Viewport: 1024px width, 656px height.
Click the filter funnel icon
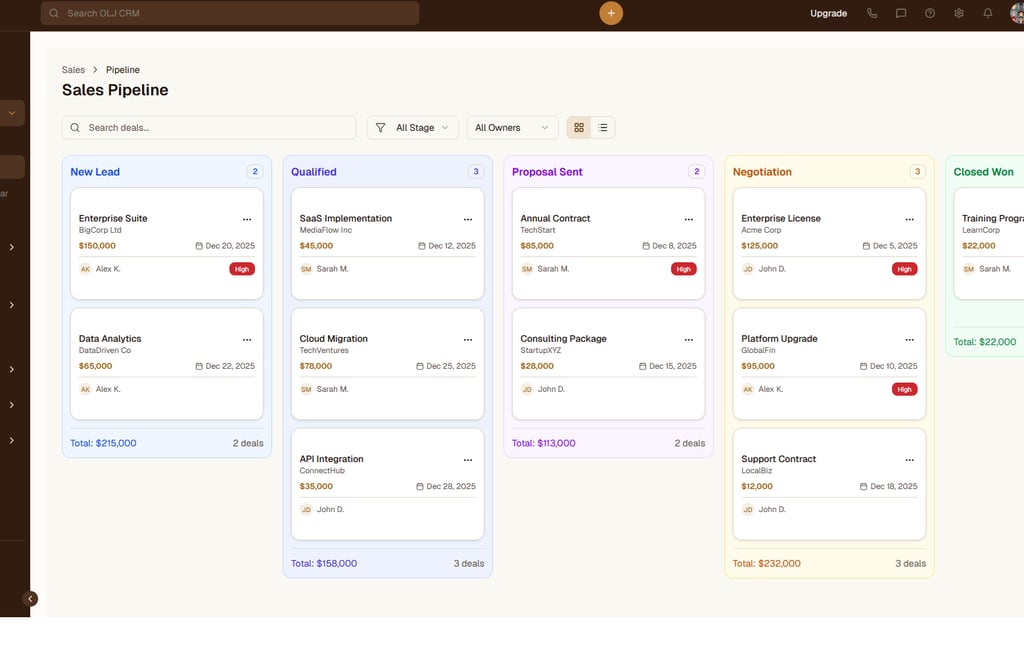[380, 127]
